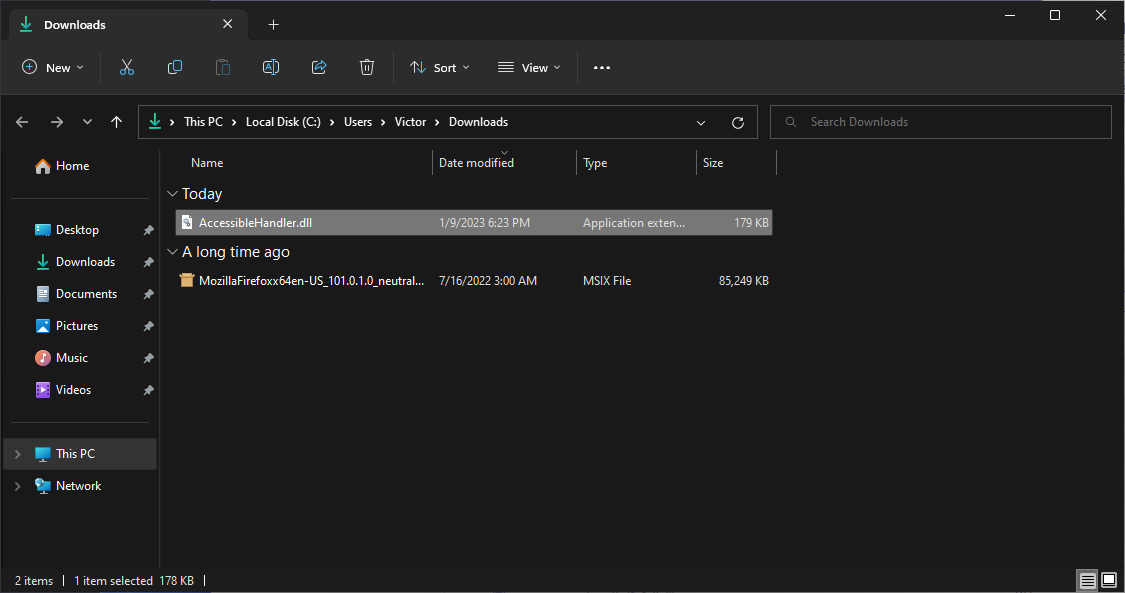The height and width of the screenshot is (593, 1125).
Task: Click the 85,249 KB size value
Action: tap(743, 281)
